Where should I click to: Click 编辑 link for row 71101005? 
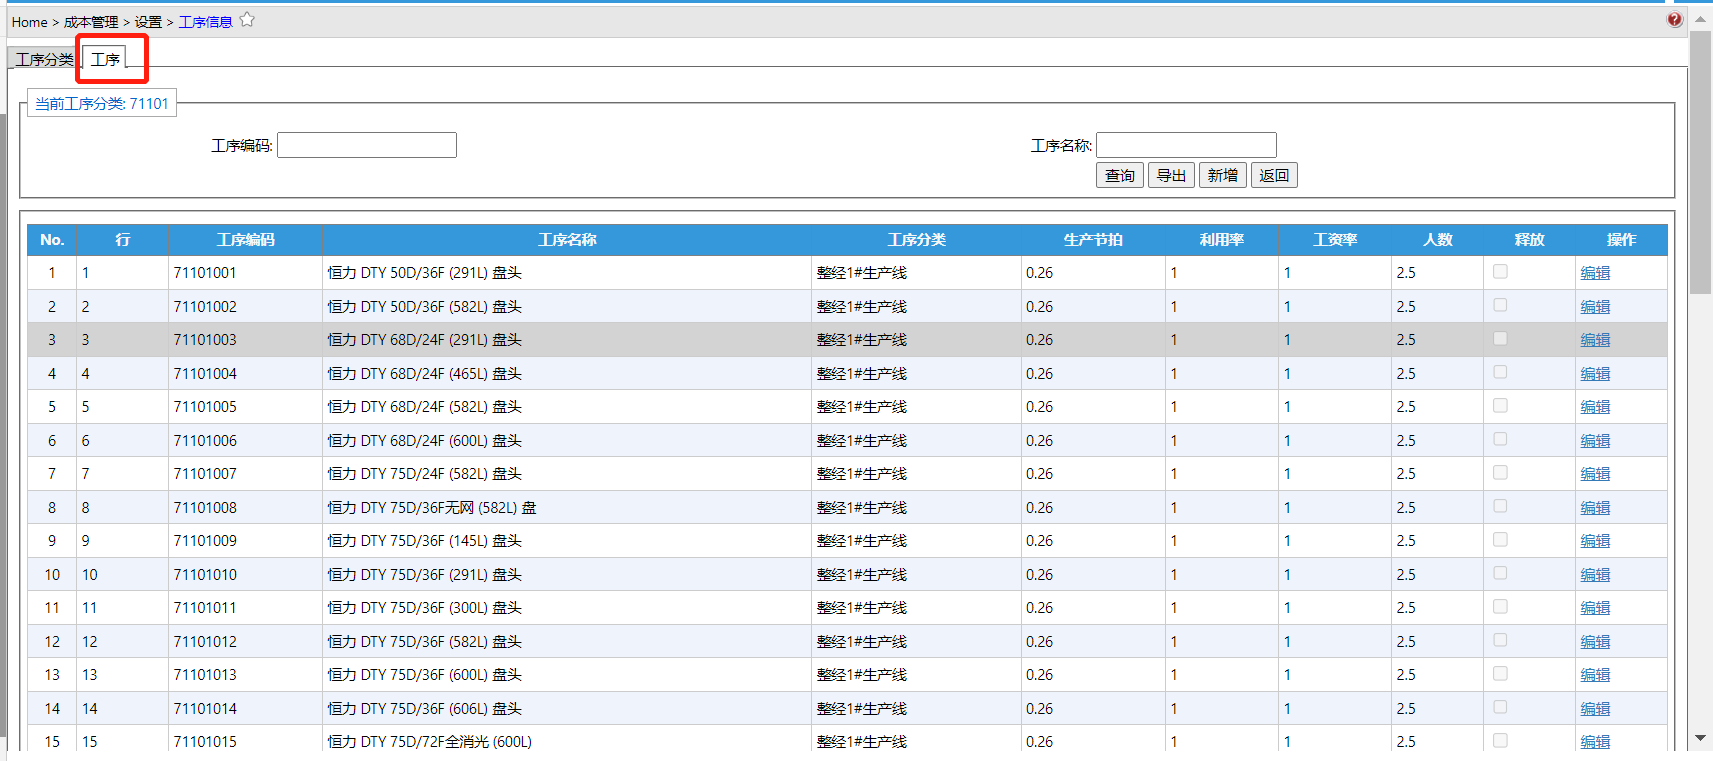(x=1595, y=407)
